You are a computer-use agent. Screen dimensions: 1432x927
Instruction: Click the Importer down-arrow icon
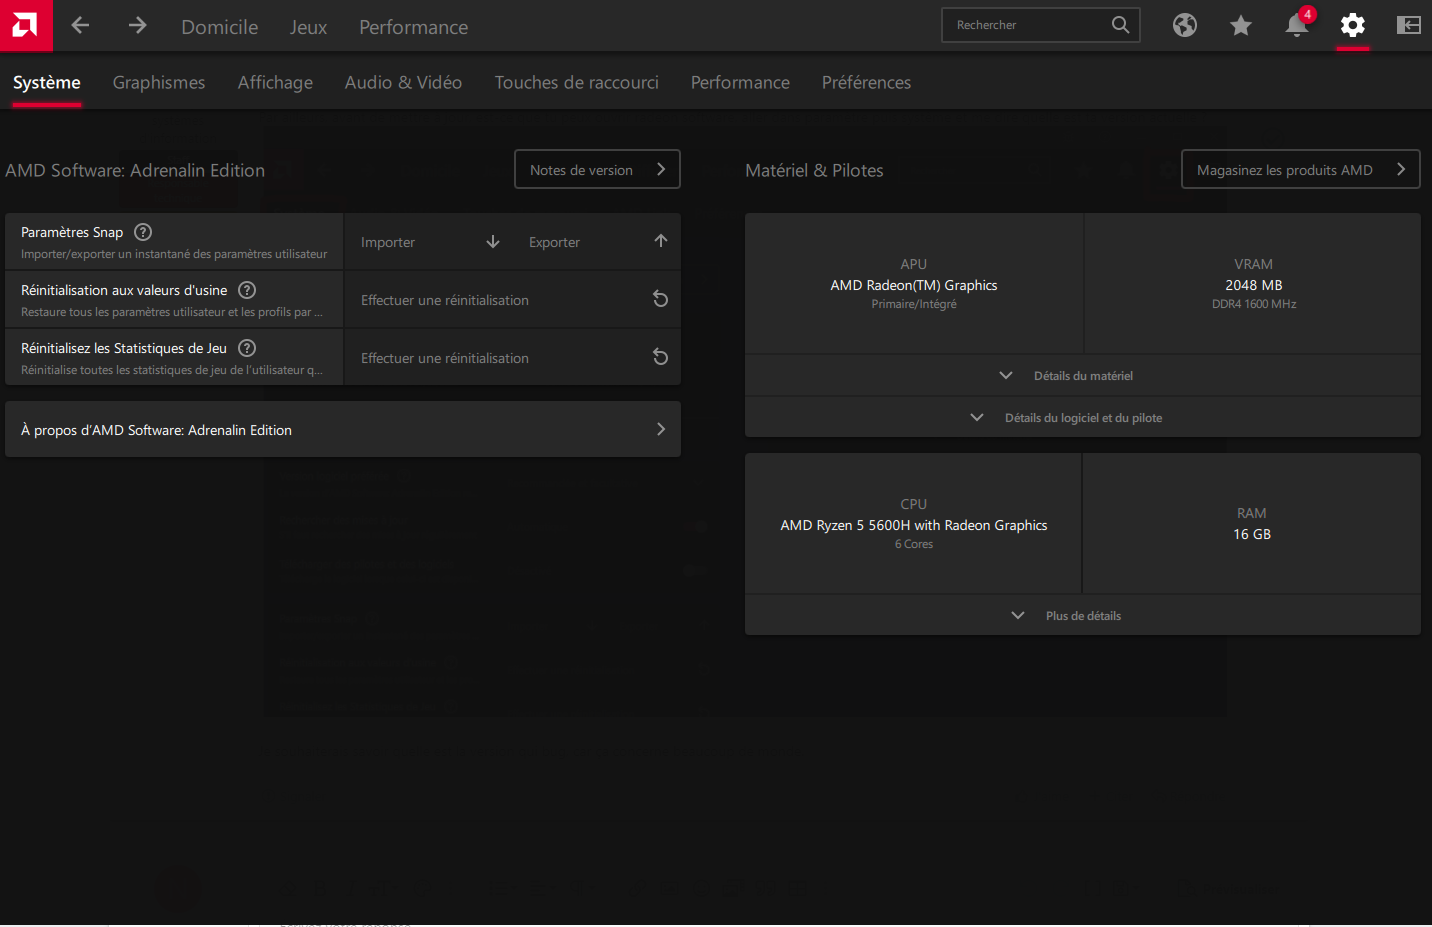pyautogui.click(x=493, y=242)
